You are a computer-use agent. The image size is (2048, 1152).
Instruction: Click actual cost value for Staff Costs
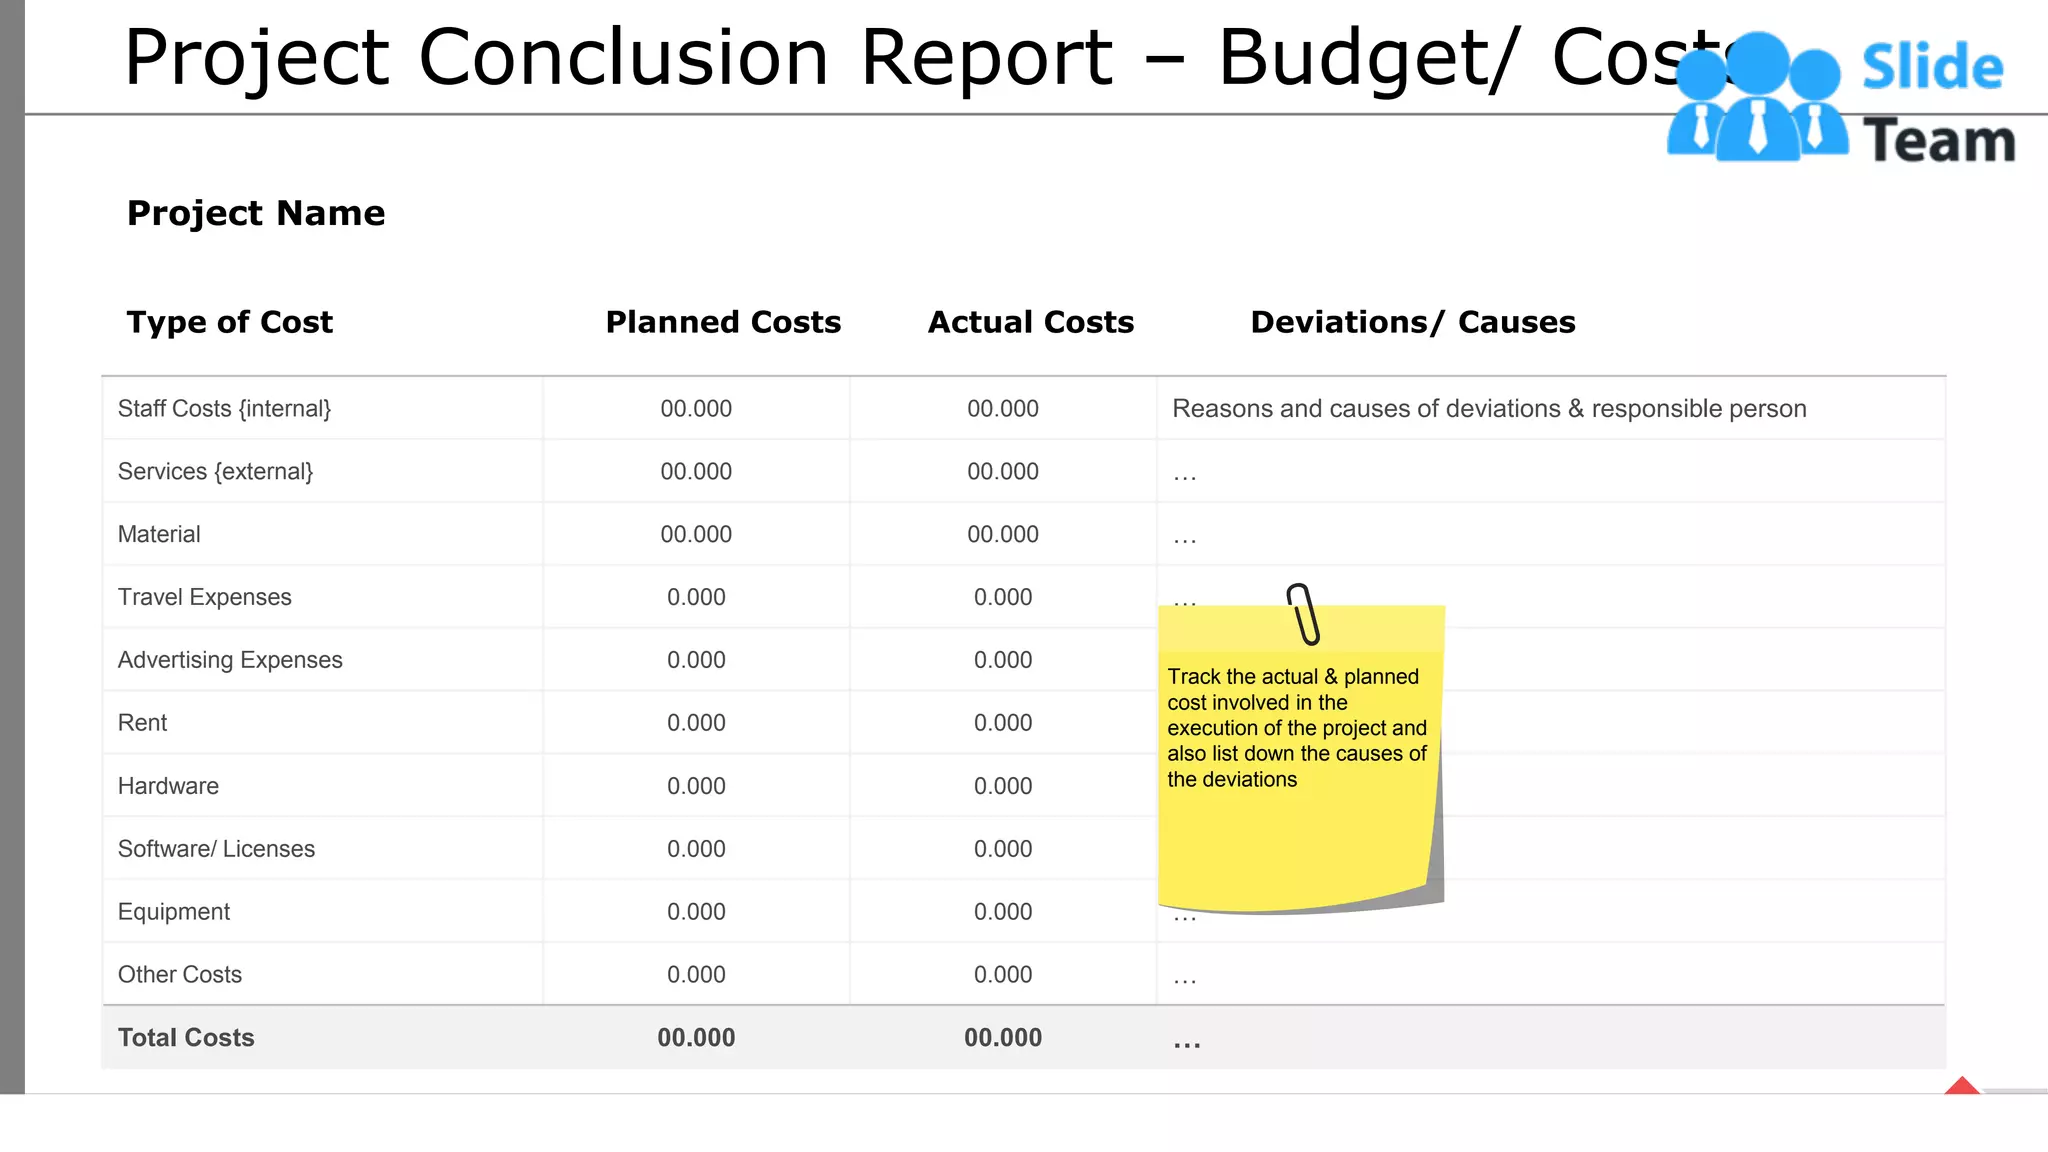[1003, 409]
